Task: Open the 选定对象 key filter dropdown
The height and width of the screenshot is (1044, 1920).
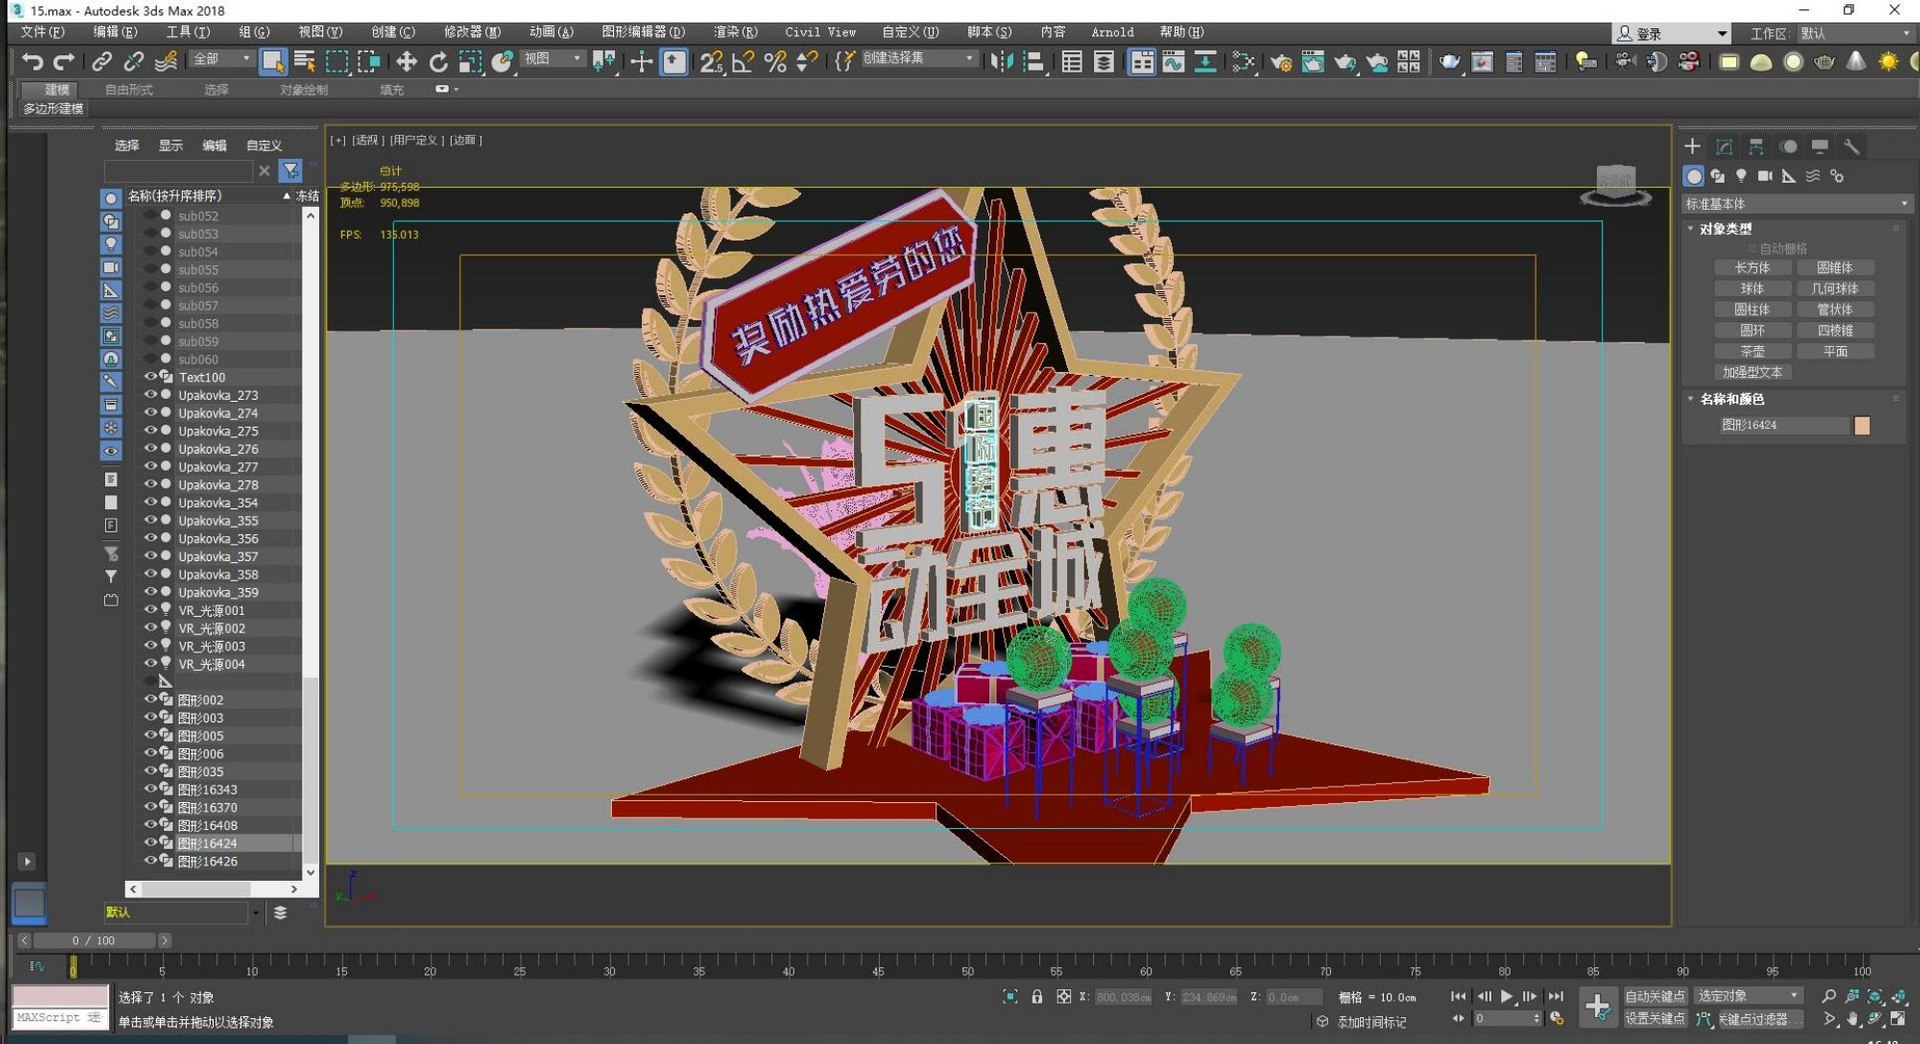Action: 1749,996
